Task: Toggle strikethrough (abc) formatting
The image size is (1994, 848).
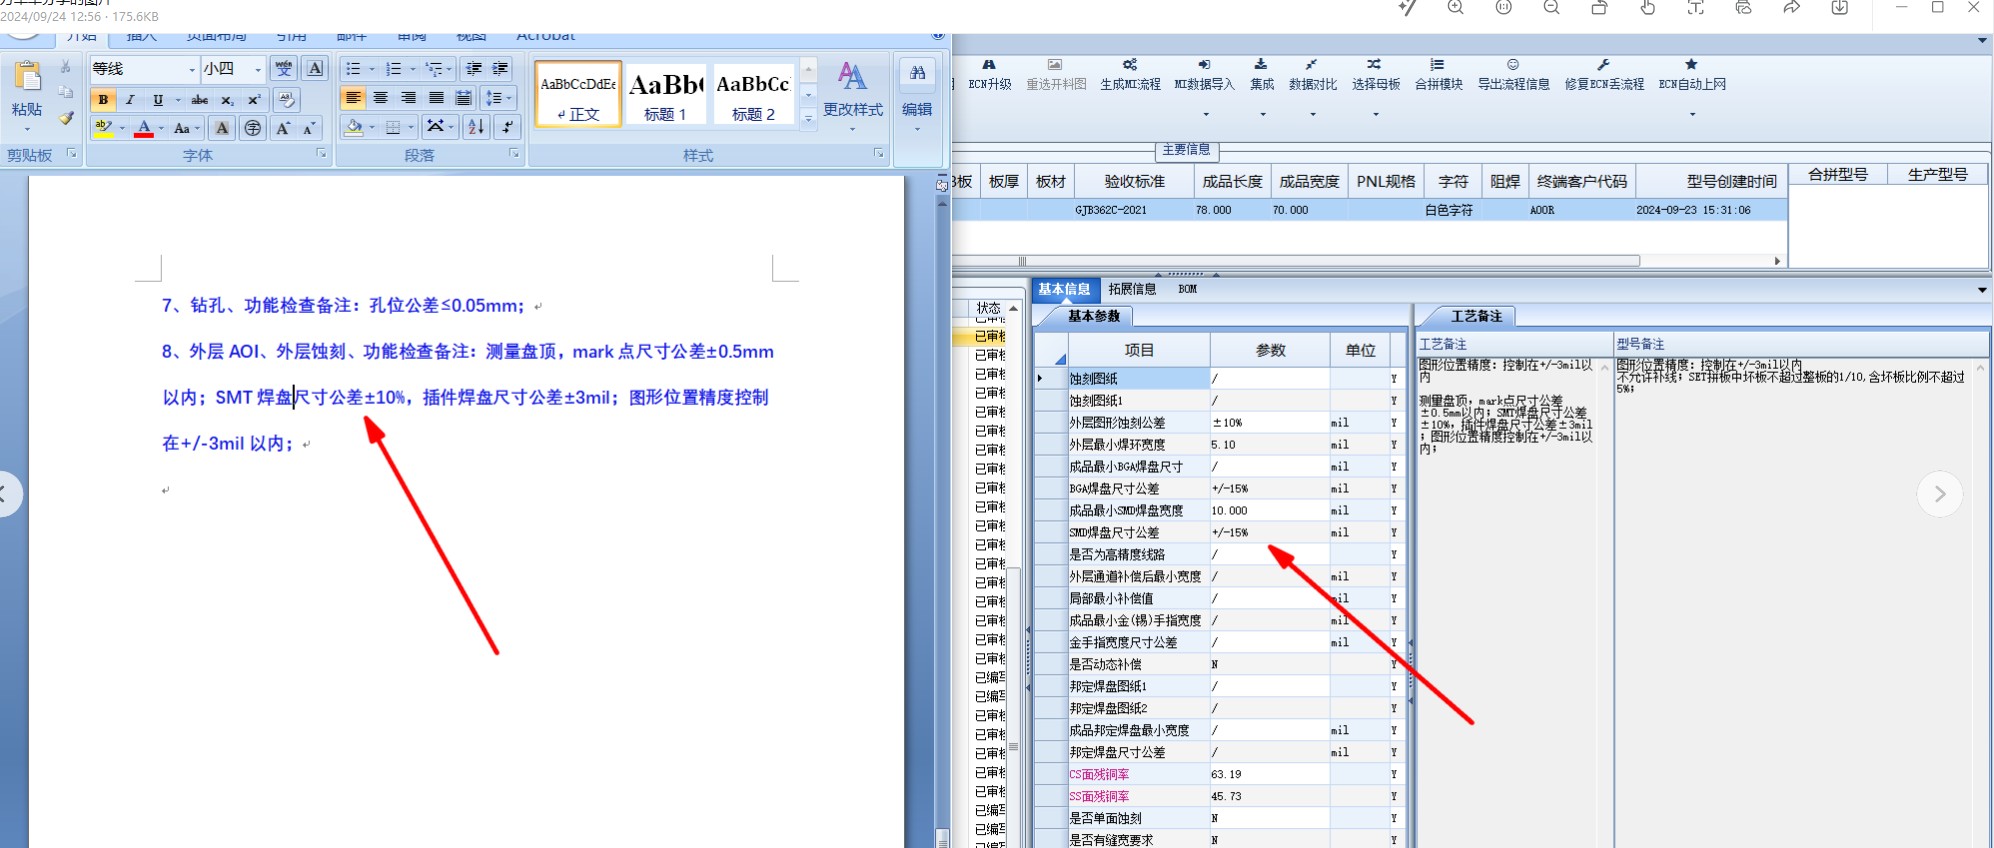Action: point(200,100)
